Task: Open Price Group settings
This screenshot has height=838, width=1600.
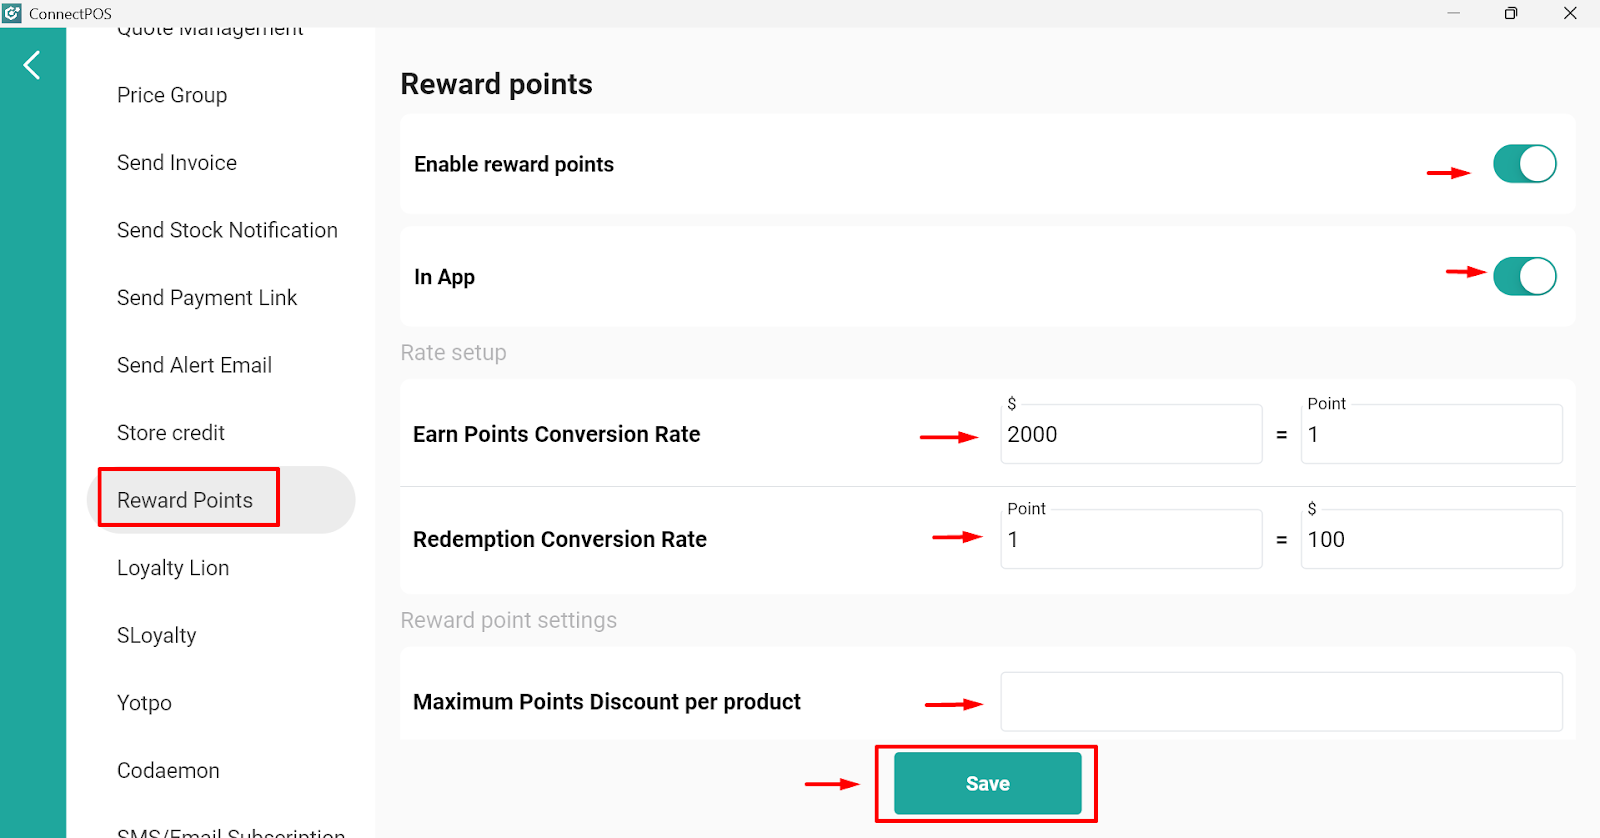Action: [x=172, y=95]
